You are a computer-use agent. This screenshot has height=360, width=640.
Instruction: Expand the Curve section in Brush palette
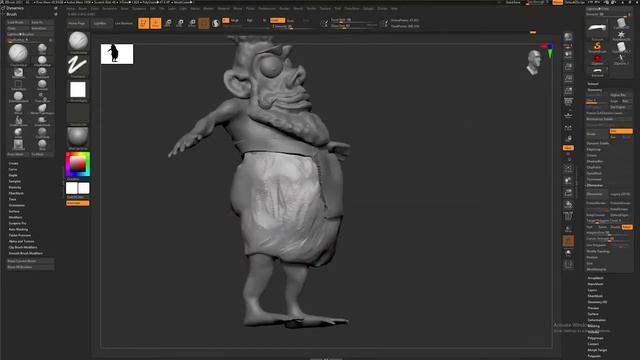(x=13, y=169)
